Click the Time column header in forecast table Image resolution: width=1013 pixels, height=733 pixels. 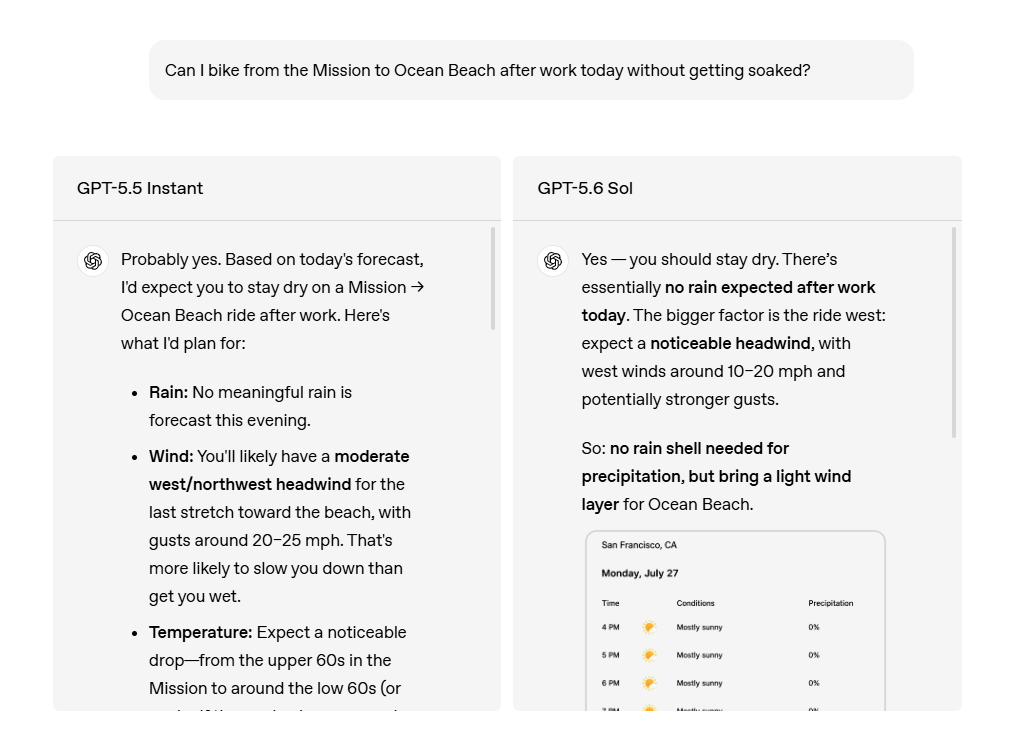pyautogui.click(x=611, y=603)
